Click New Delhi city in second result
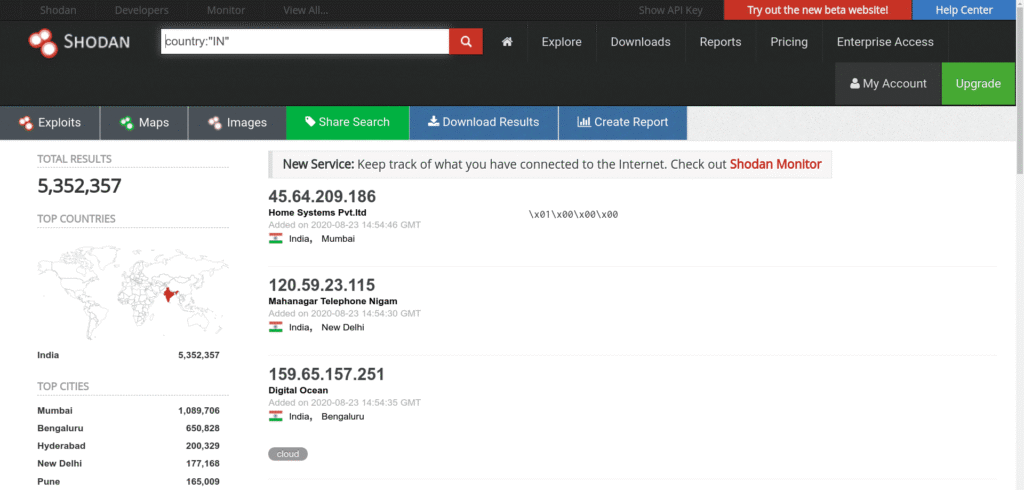 [343, 327]
